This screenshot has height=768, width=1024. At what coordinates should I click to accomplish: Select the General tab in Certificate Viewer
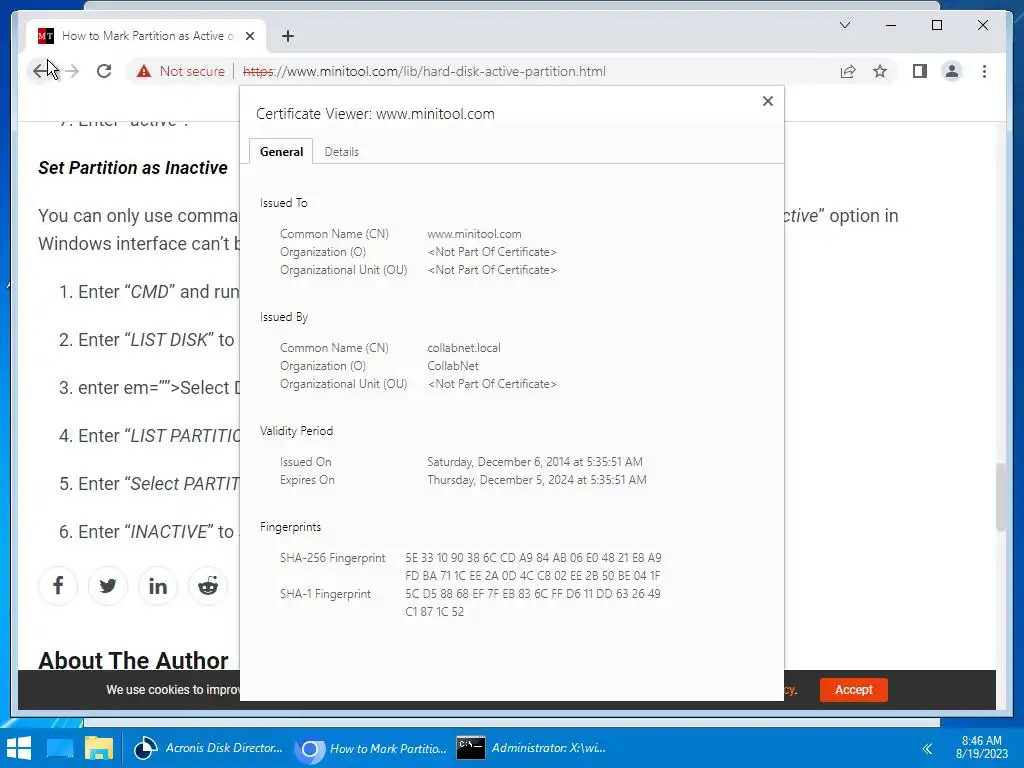[281, 152]
